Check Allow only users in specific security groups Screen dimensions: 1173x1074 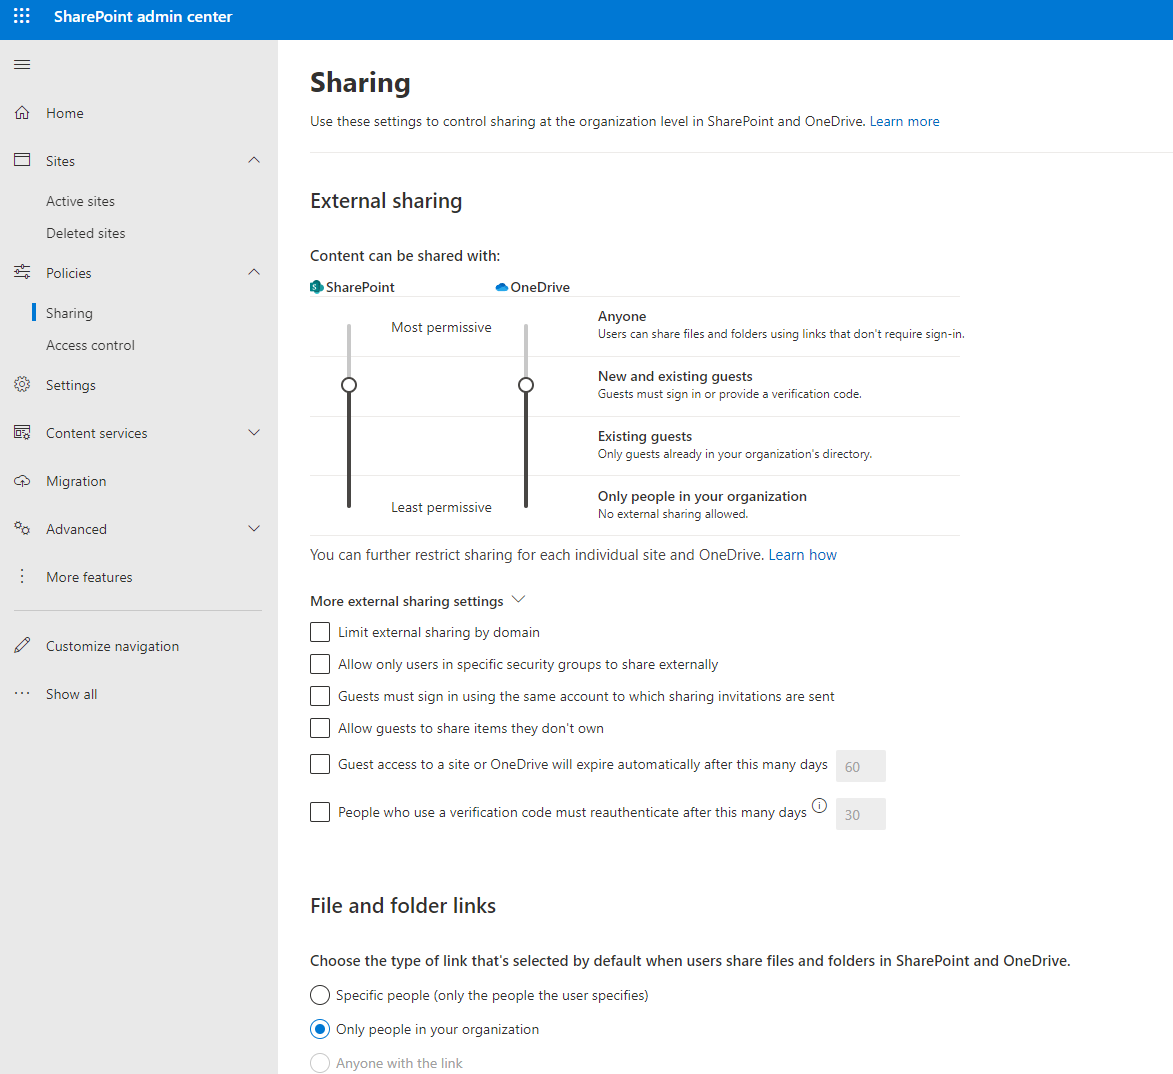320,664
